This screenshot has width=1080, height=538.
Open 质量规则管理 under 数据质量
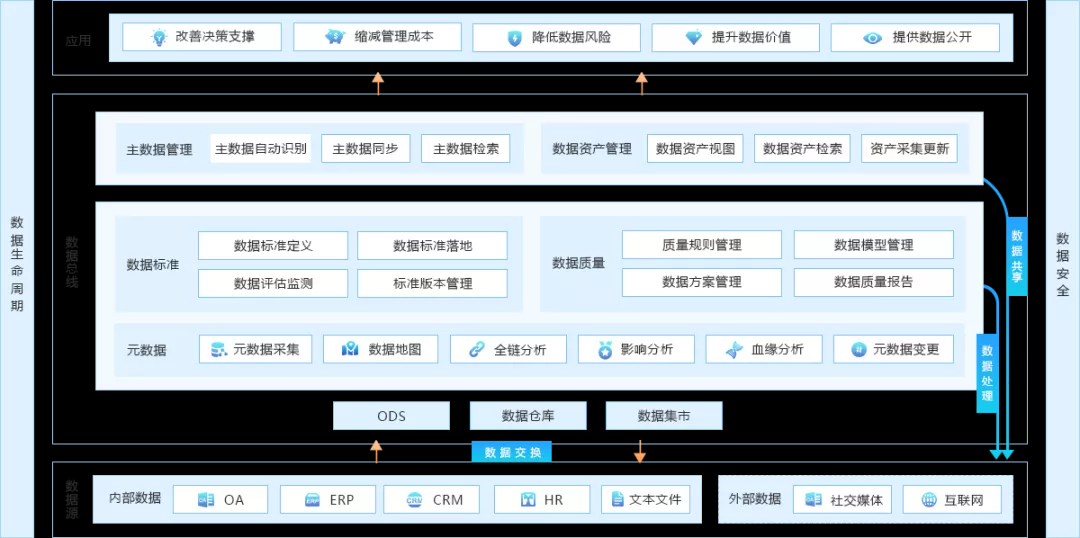pos(701,245)
